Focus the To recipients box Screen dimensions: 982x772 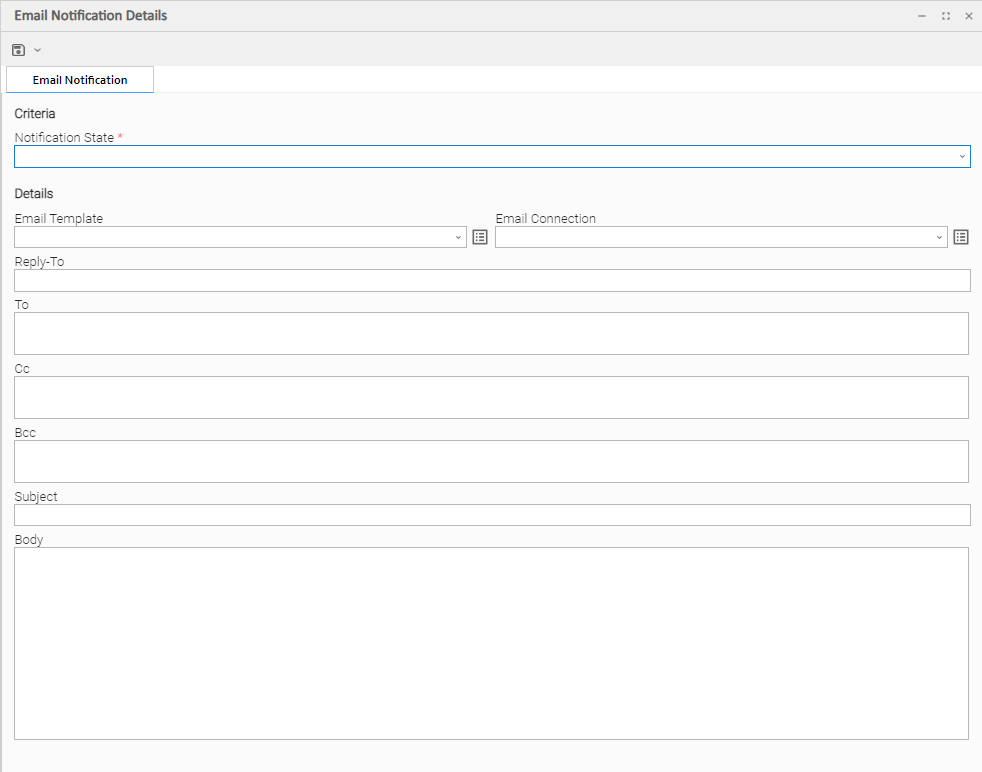coord(491,333)
